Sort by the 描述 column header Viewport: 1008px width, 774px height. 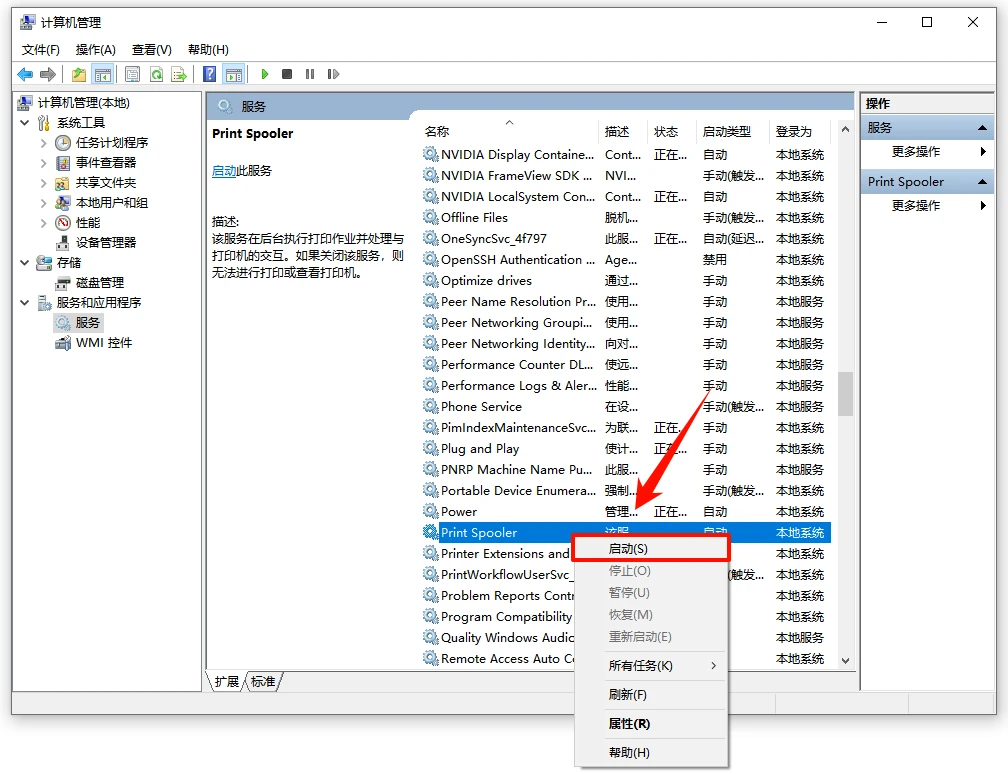click(624, 131)
